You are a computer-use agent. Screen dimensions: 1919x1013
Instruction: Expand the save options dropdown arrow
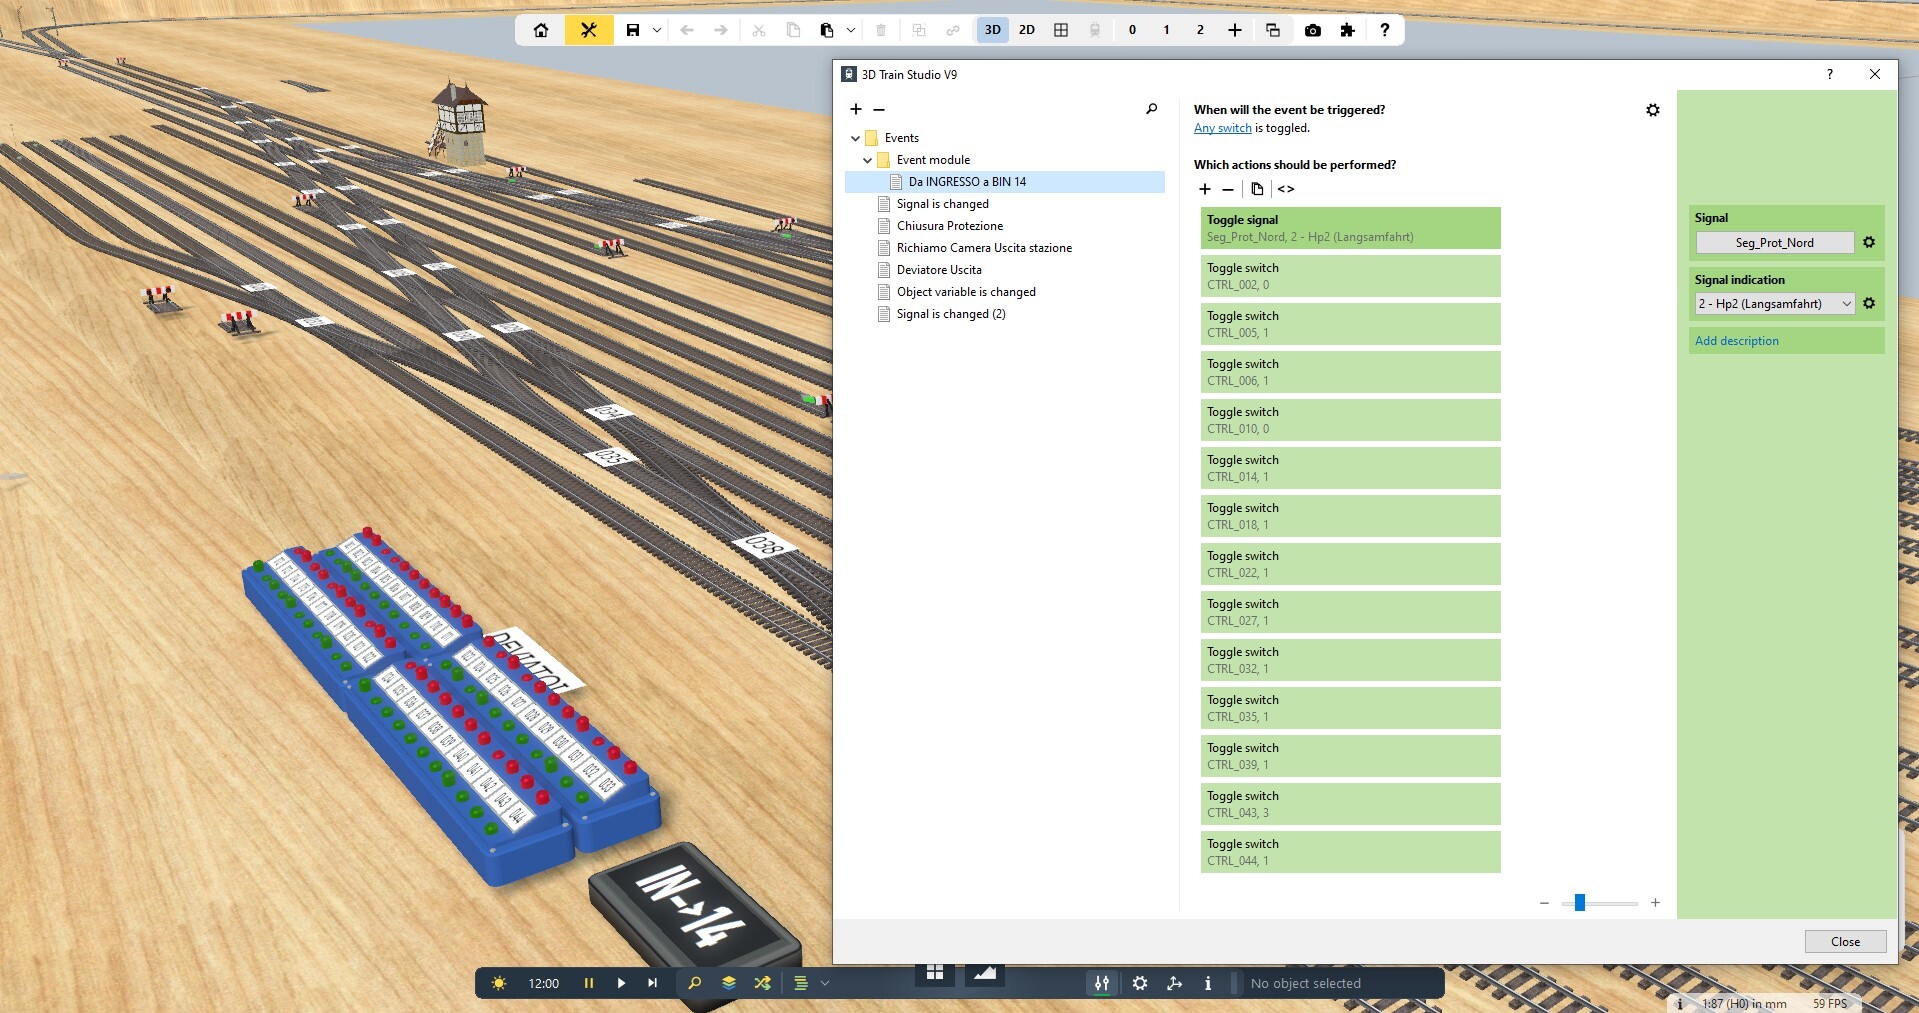[657, 30]
